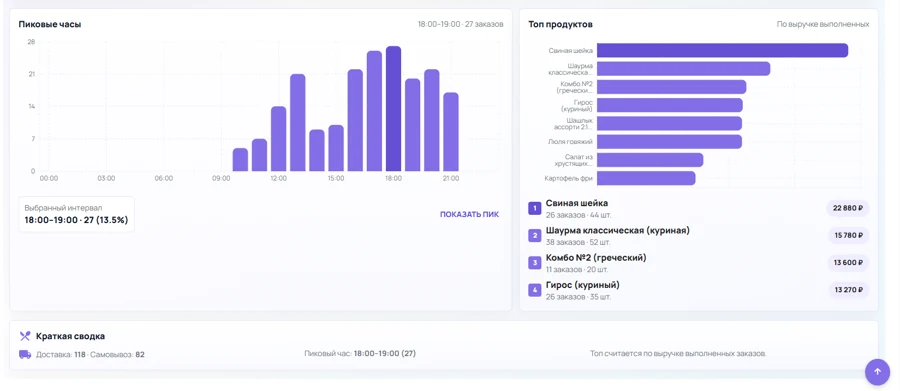Select the 13:00 bar in the peak hours chart
The image size is (900, 391).
pos(297,122)
